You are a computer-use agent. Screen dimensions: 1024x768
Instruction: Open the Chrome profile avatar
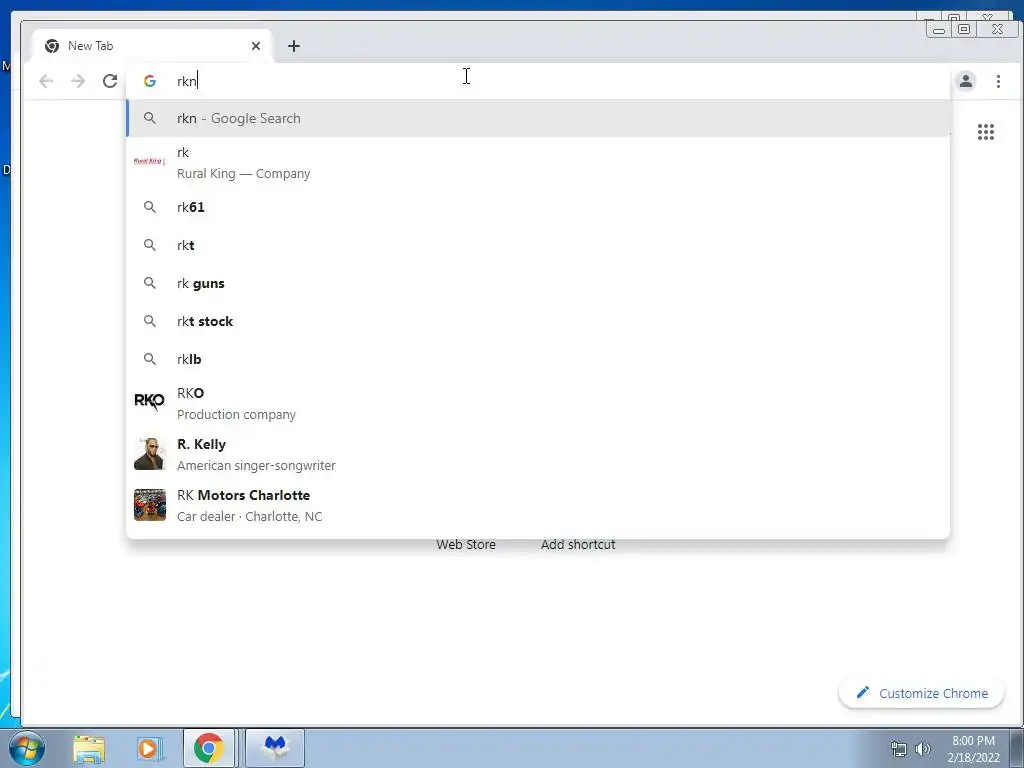click(x=965, y=81)
